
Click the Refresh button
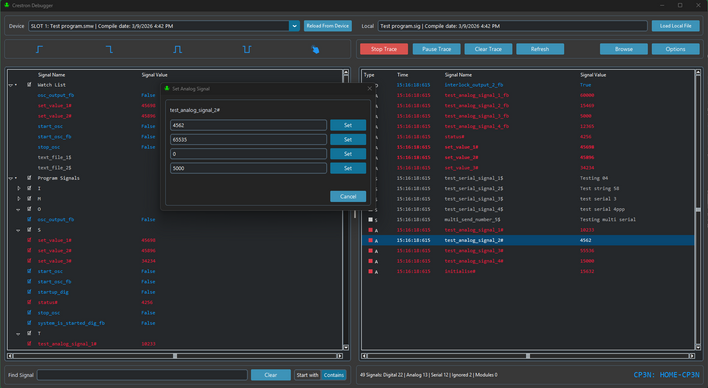(540, 49)
